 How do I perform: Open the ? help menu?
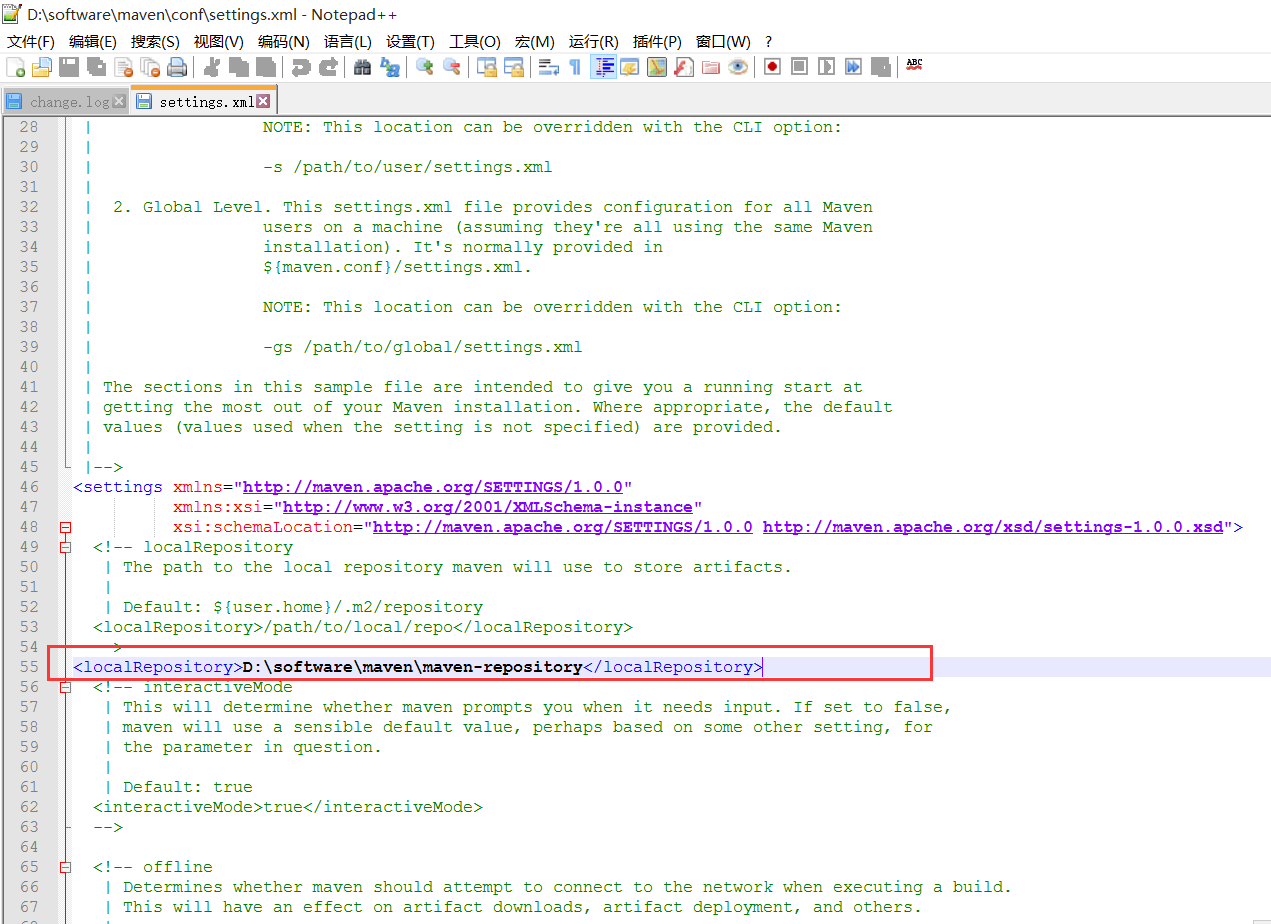tap(768, 41)
